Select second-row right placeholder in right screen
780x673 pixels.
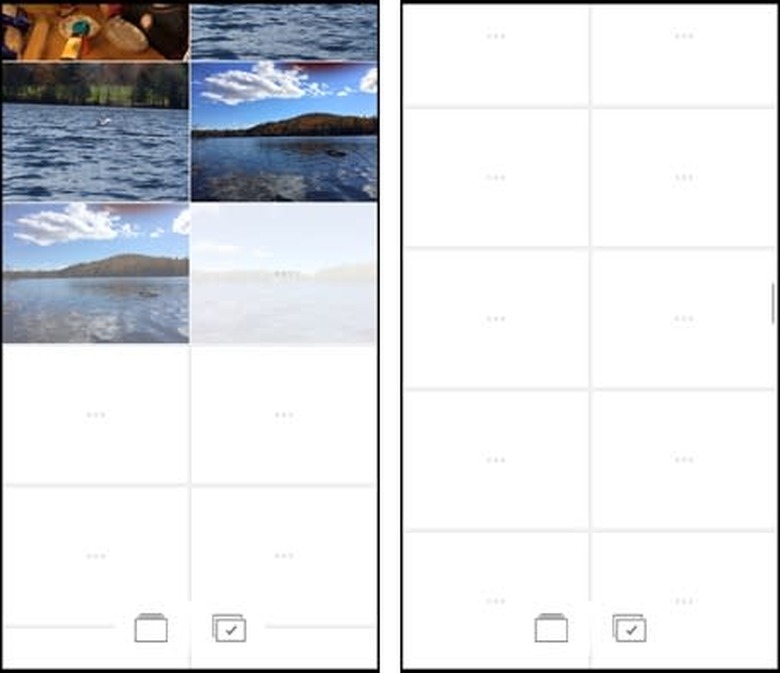683,178
